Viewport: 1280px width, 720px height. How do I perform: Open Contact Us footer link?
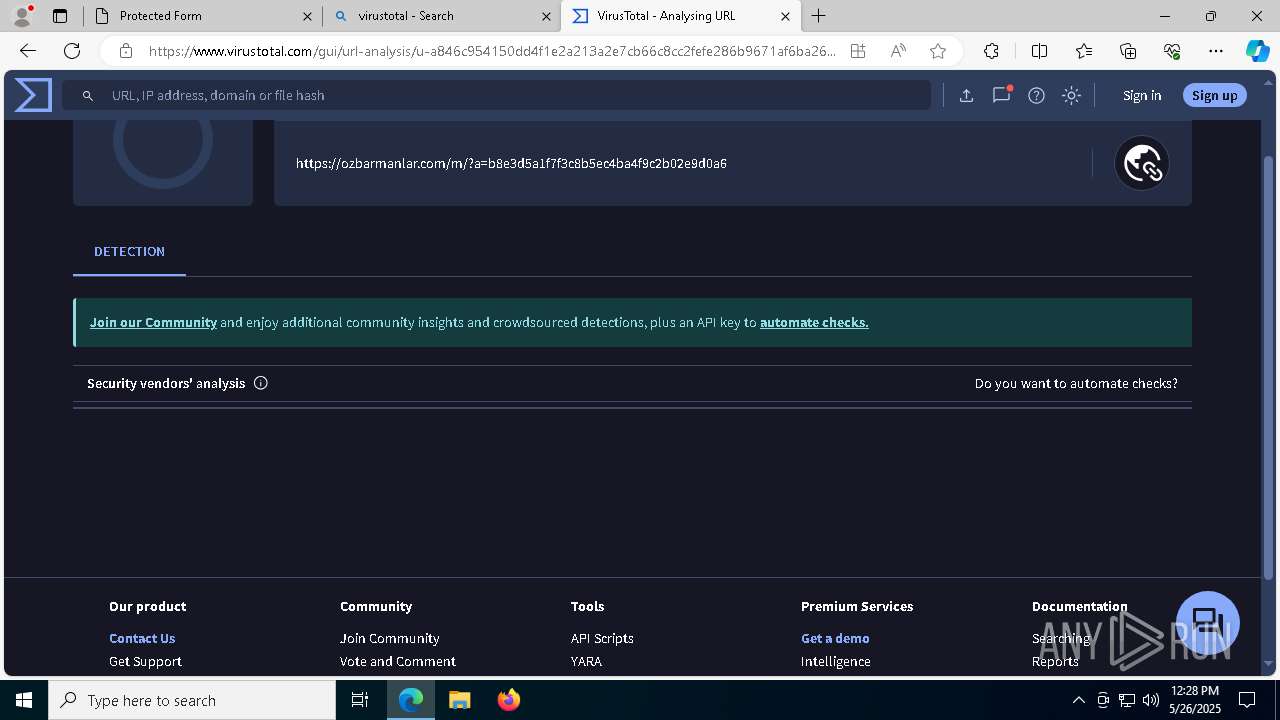142,638
